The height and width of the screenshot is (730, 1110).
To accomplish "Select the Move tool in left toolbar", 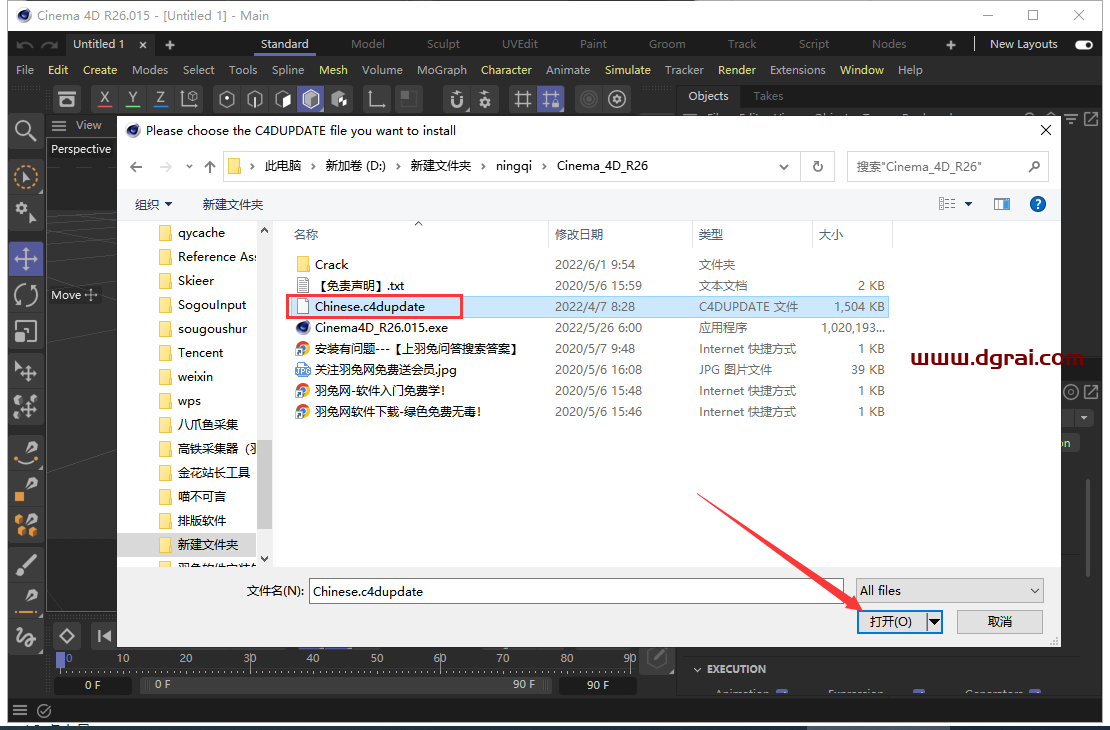I will 26,259.
